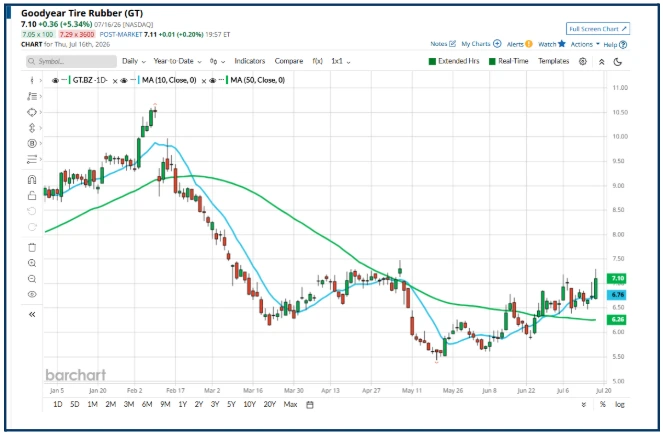Select the 1D time range
This screenshot has width=663, height=434.
point(58,405)
